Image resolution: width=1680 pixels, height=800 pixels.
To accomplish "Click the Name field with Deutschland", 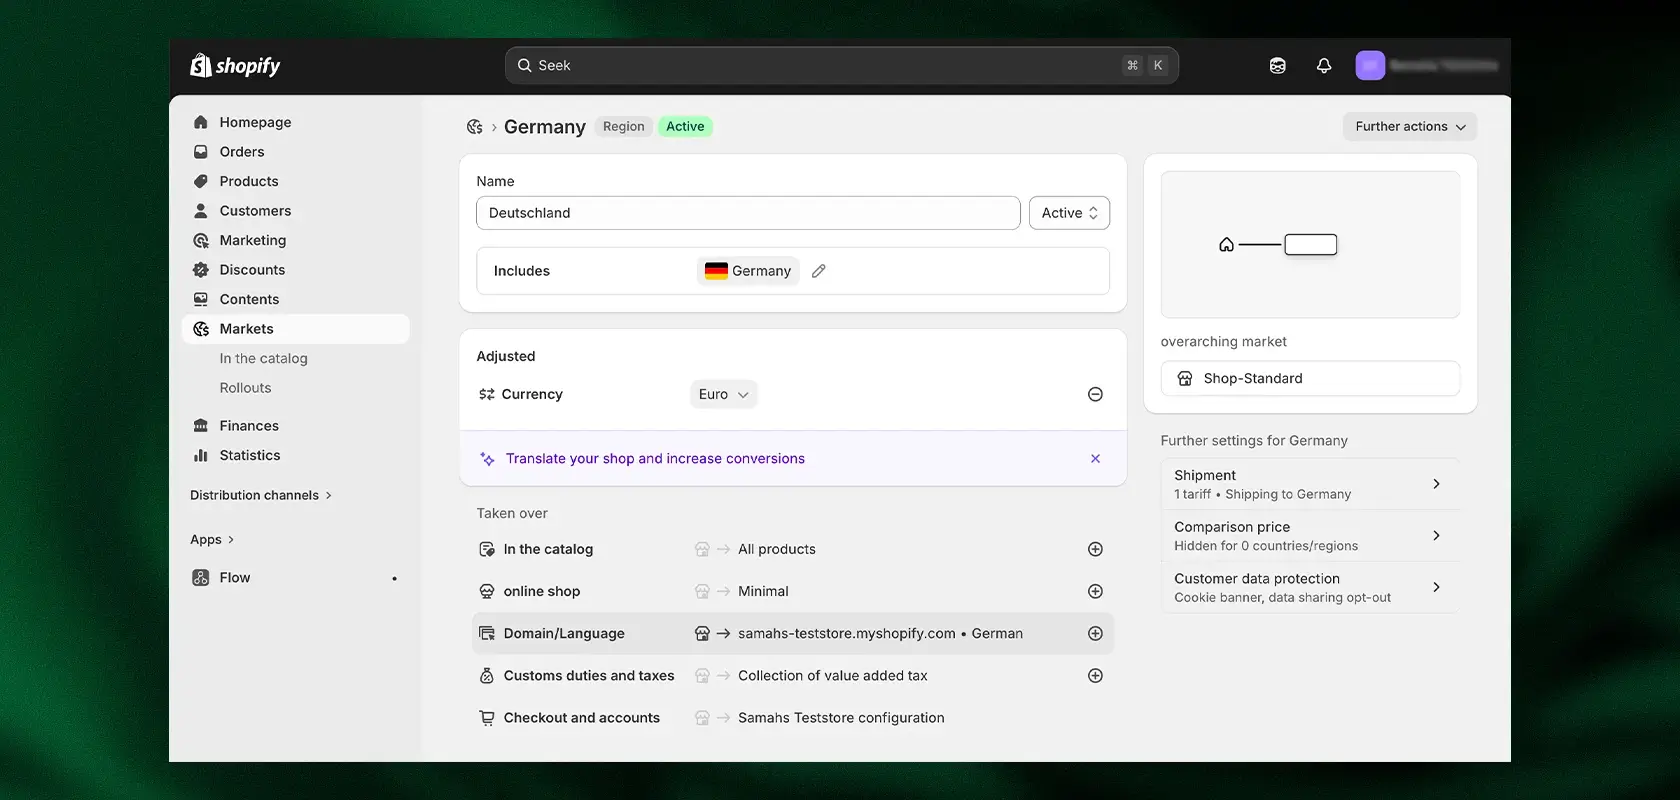I will pos(748,213).
